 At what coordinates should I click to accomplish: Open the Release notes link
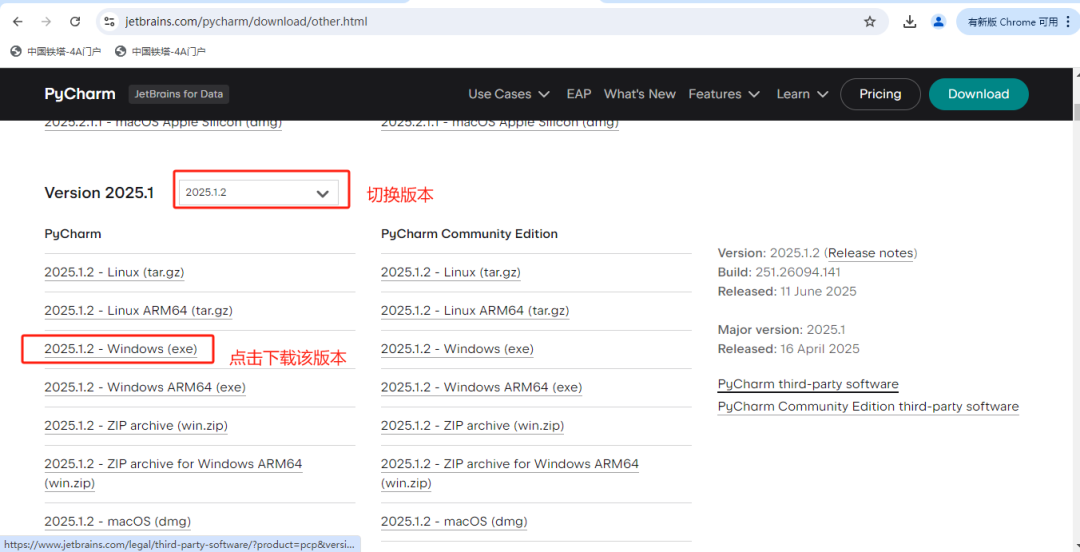pos(871,253)
